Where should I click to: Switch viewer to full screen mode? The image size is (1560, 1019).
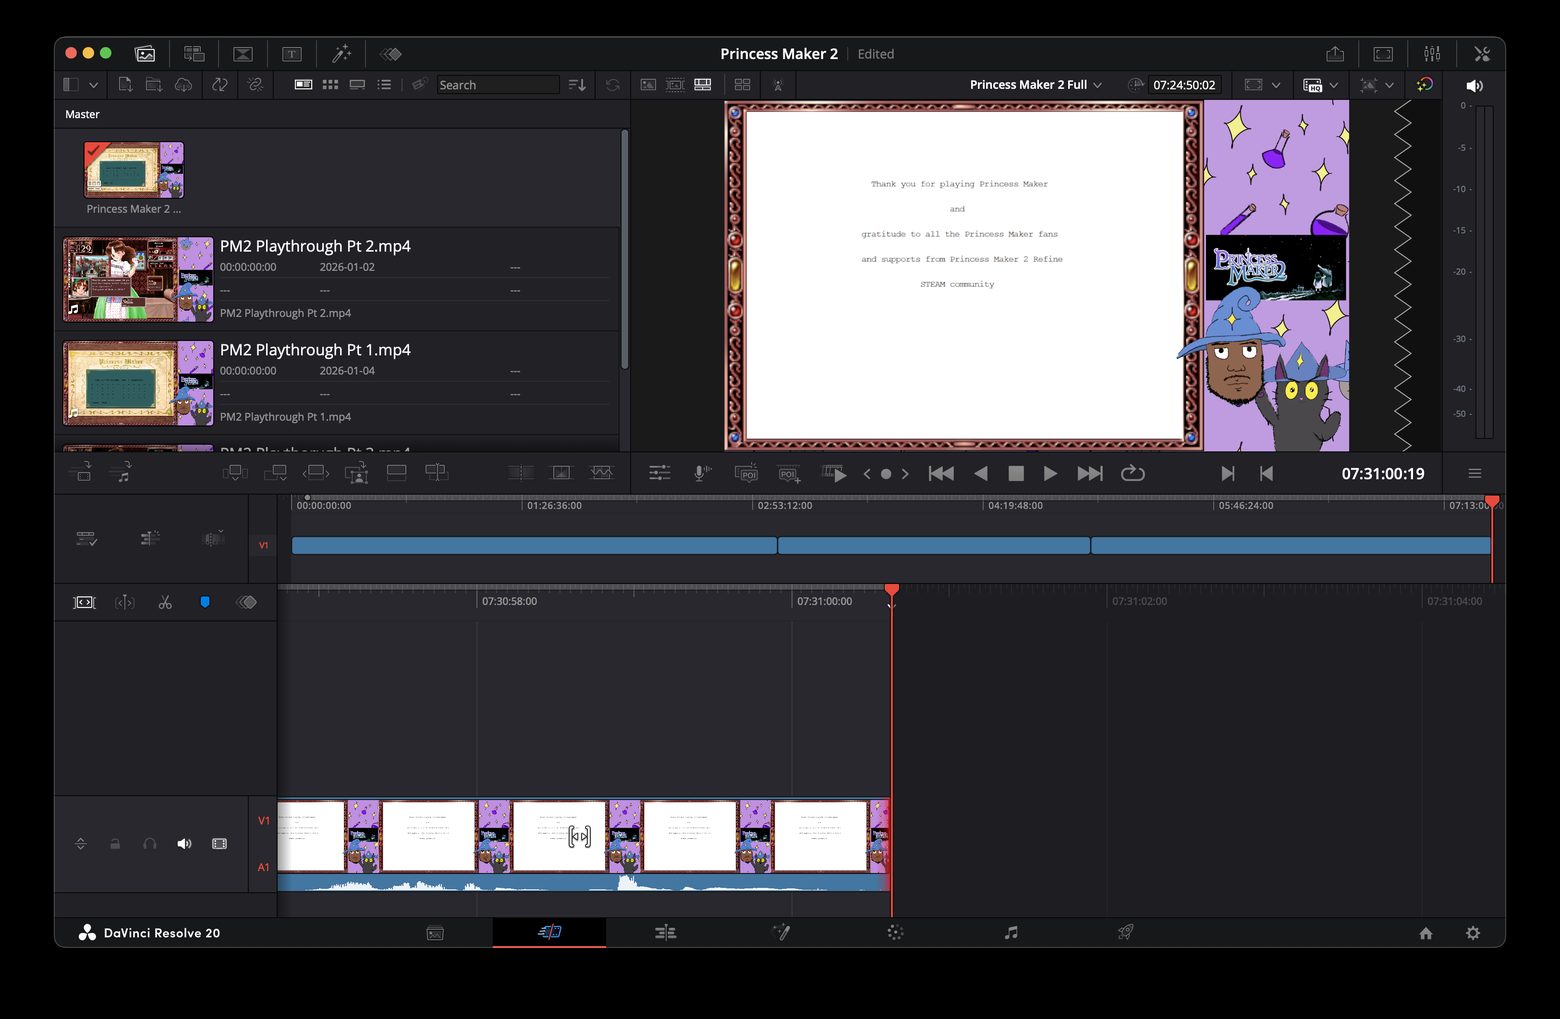1383,54
